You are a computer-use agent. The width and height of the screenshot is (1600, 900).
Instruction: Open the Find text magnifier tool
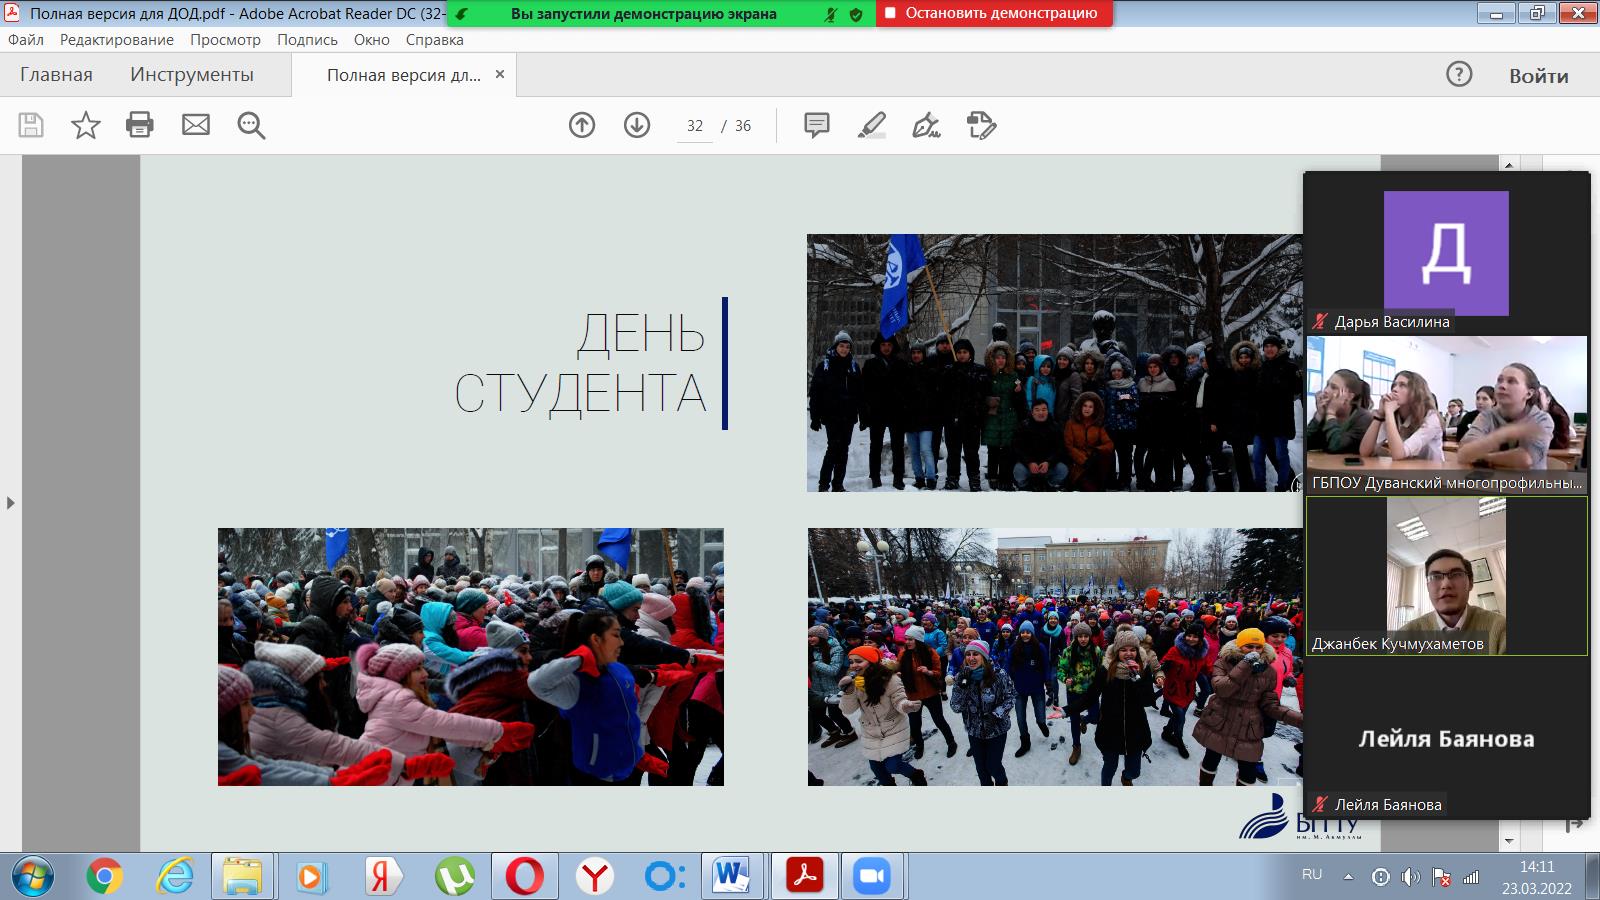point(251,126)
